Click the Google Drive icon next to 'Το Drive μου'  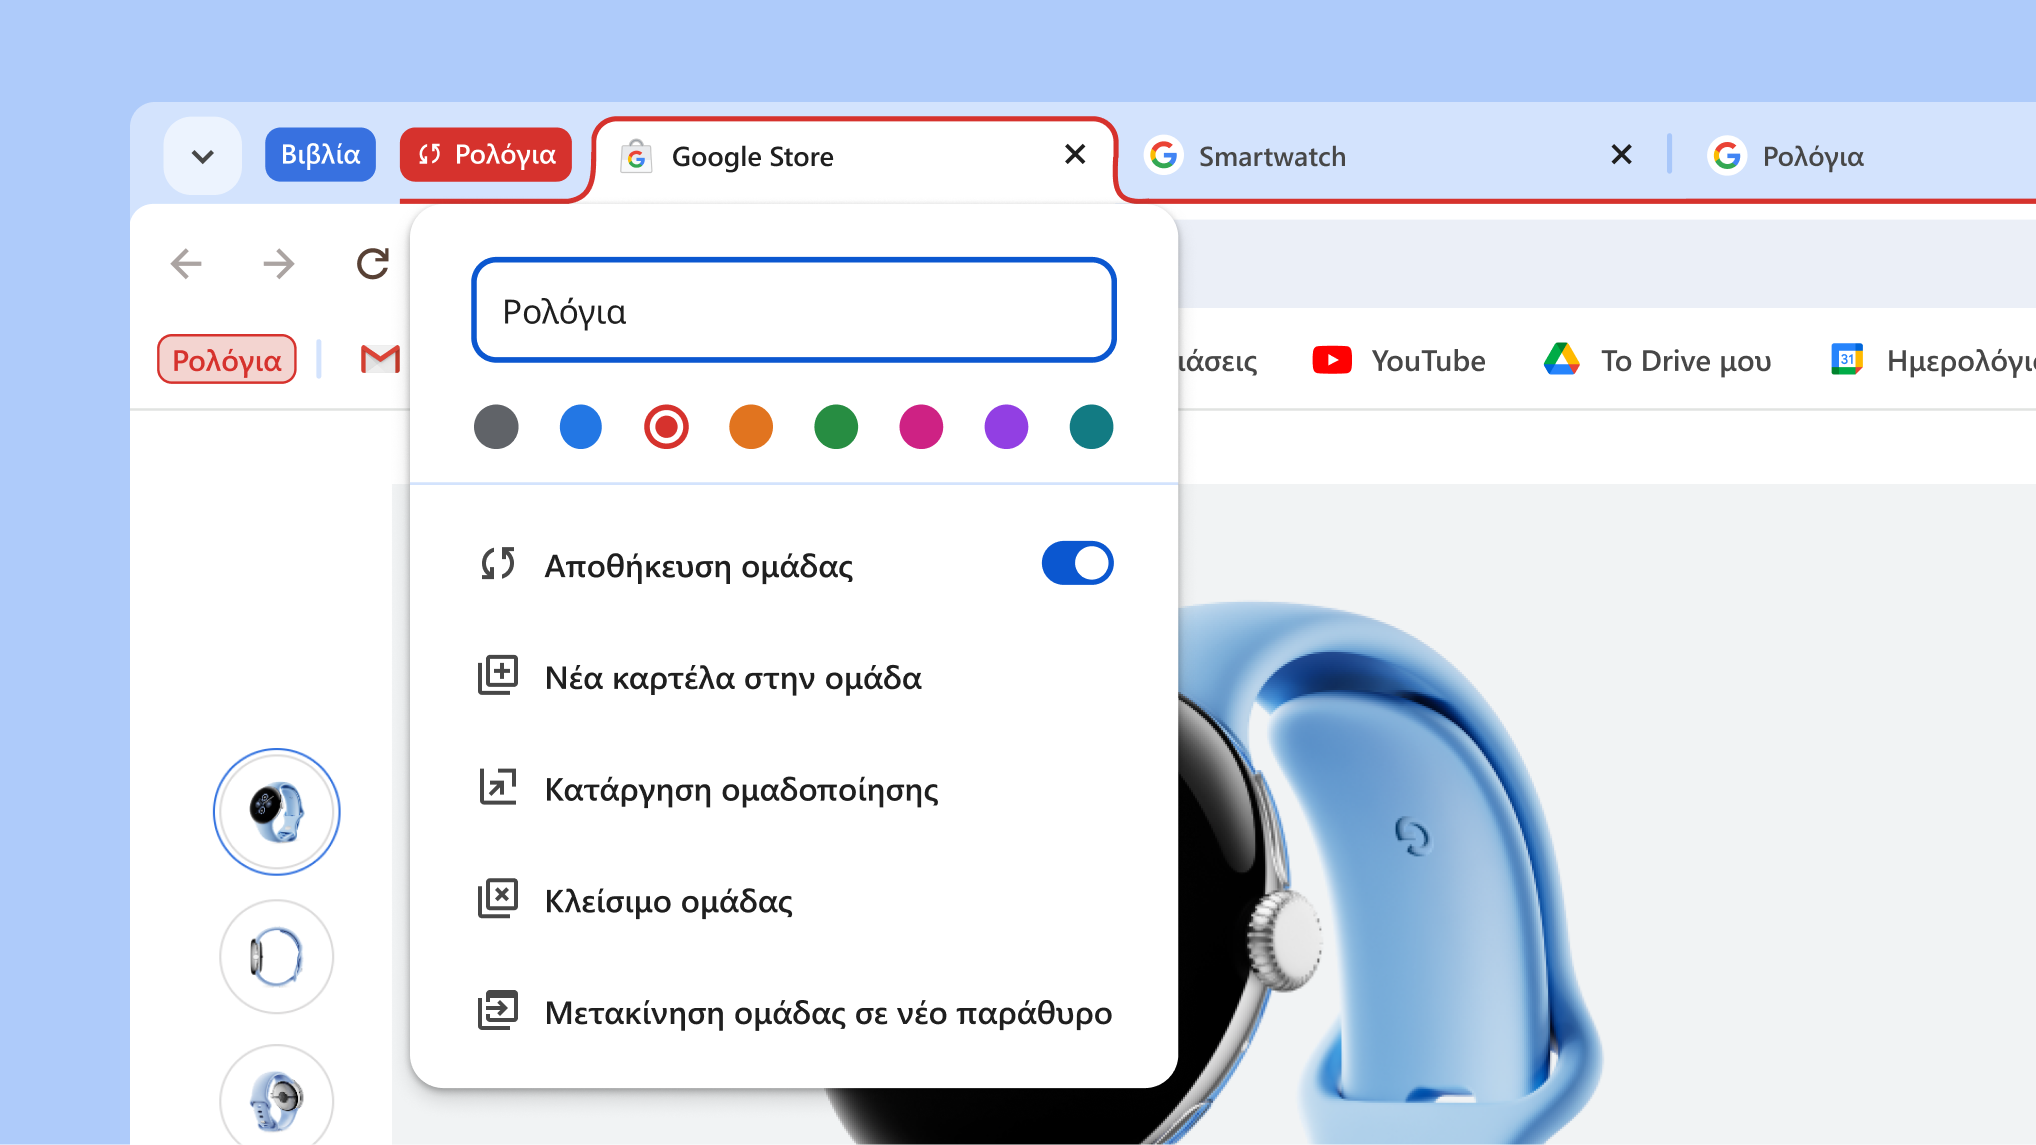(1562, 359)
